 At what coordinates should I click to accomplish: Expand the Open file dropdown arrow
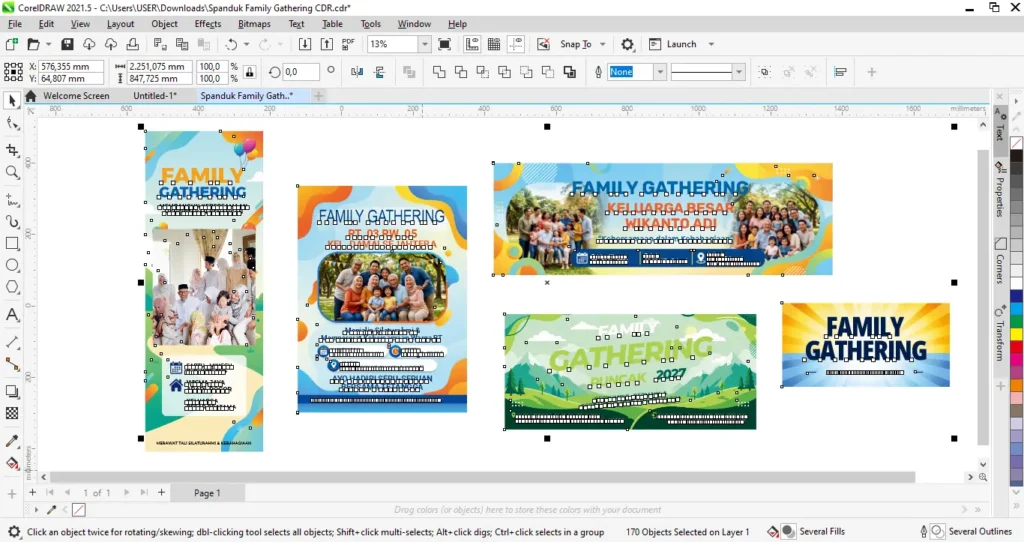48,44
